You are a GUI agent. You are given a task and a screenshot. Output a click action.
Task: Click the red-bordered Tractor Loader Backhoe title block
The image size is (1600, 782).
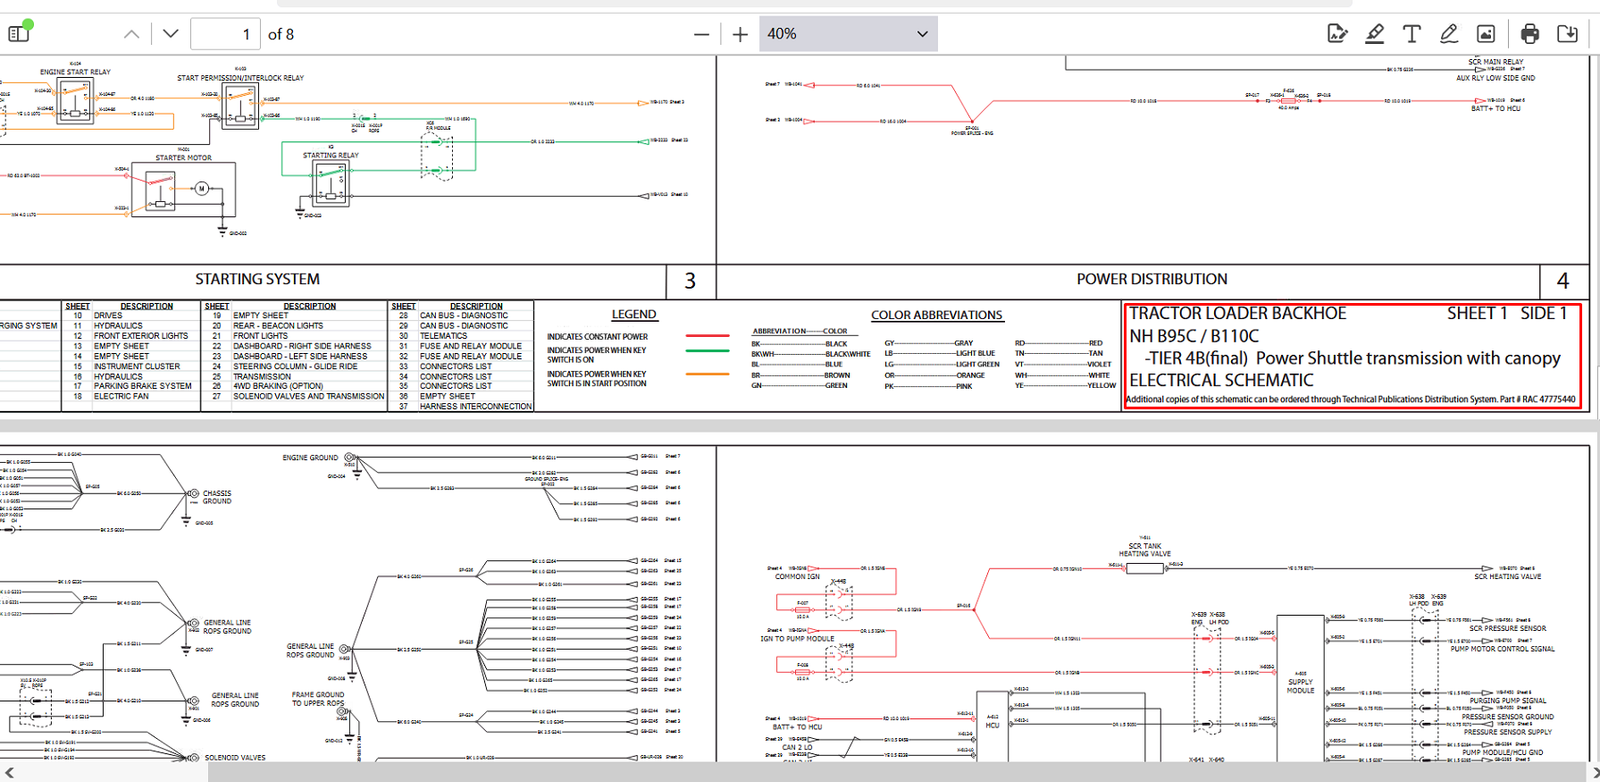1353,356
